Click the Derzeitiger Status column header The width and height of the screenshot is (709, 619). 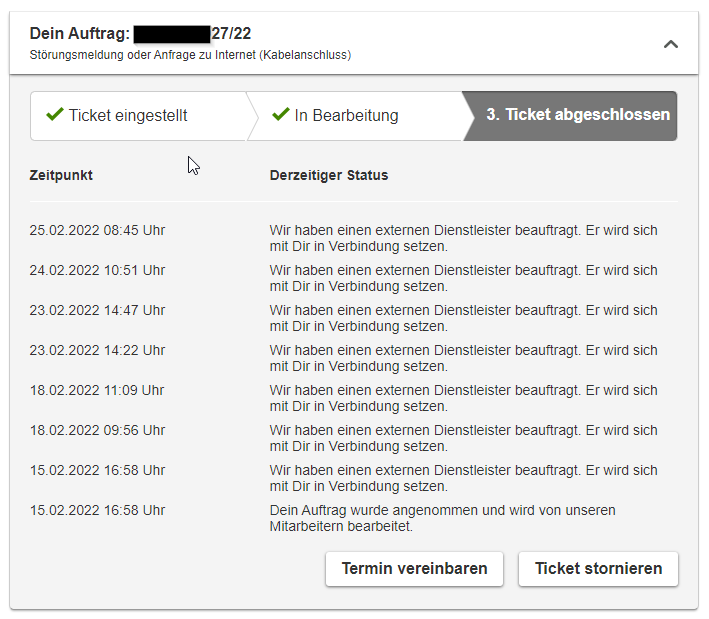click(x=329, y=175)
